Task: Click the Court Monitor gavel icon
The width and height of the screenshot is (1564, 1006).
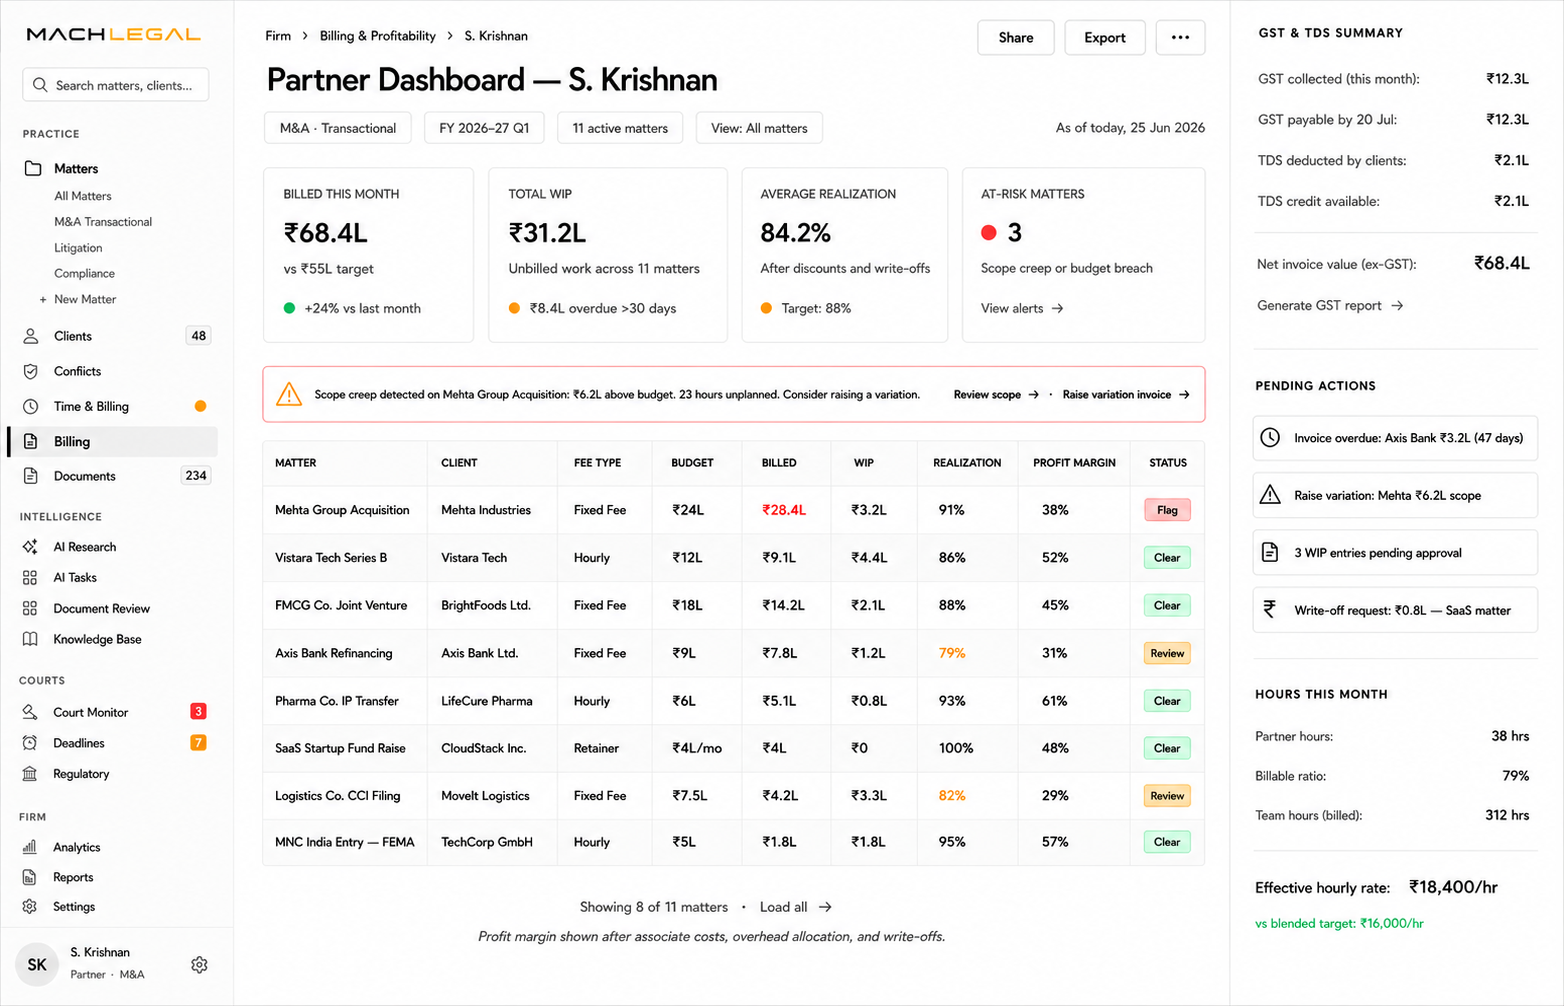Action: (x=30, y=712)
